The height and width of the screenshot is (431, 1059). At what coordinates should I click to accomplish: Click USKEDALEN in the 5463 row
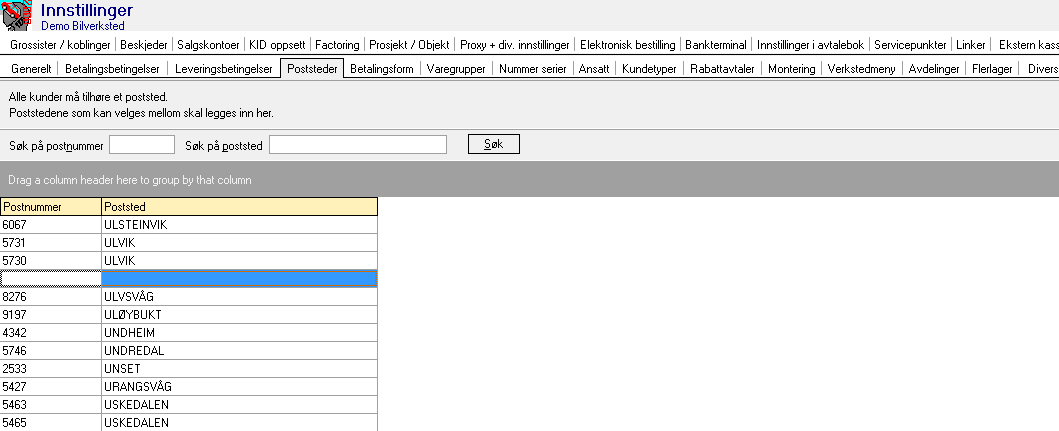[x=240, y=405]
